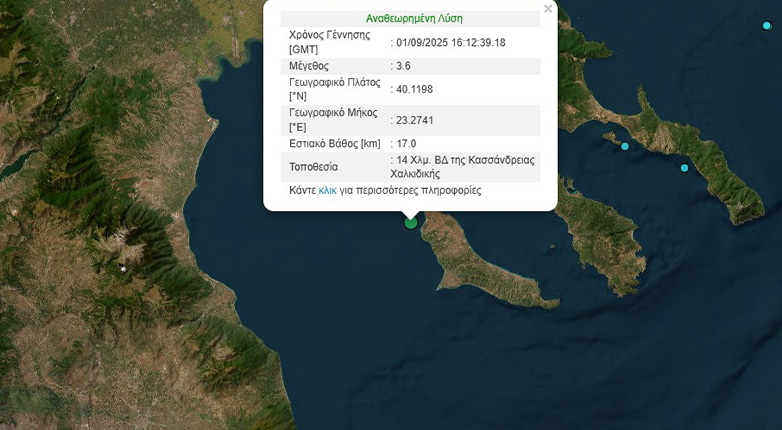The height and width of the screenshot is (430, 782).
Task: Click the 'Χρόνος Γέννησης [GMT]' label
Action: [x=330, y=42]
